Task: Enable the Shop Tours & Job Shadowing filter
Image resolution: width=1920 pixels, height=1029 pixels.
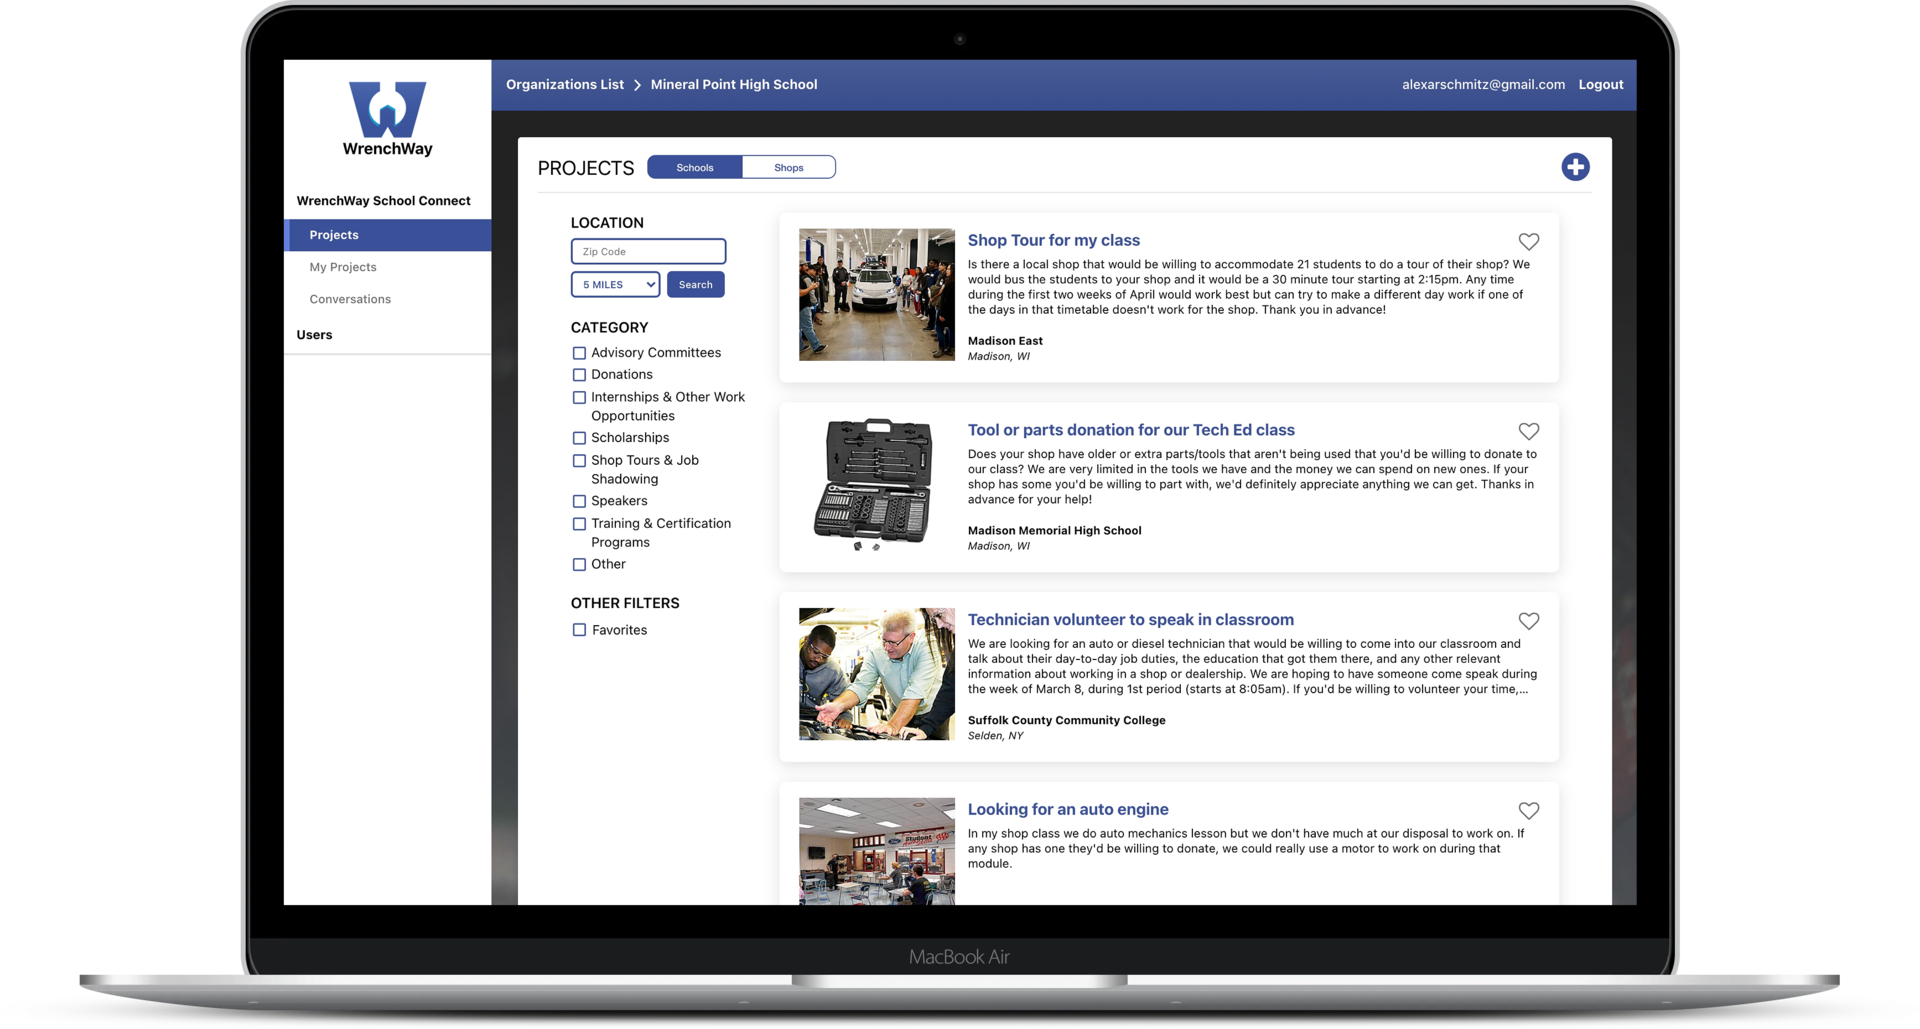Action: (579, 461)
